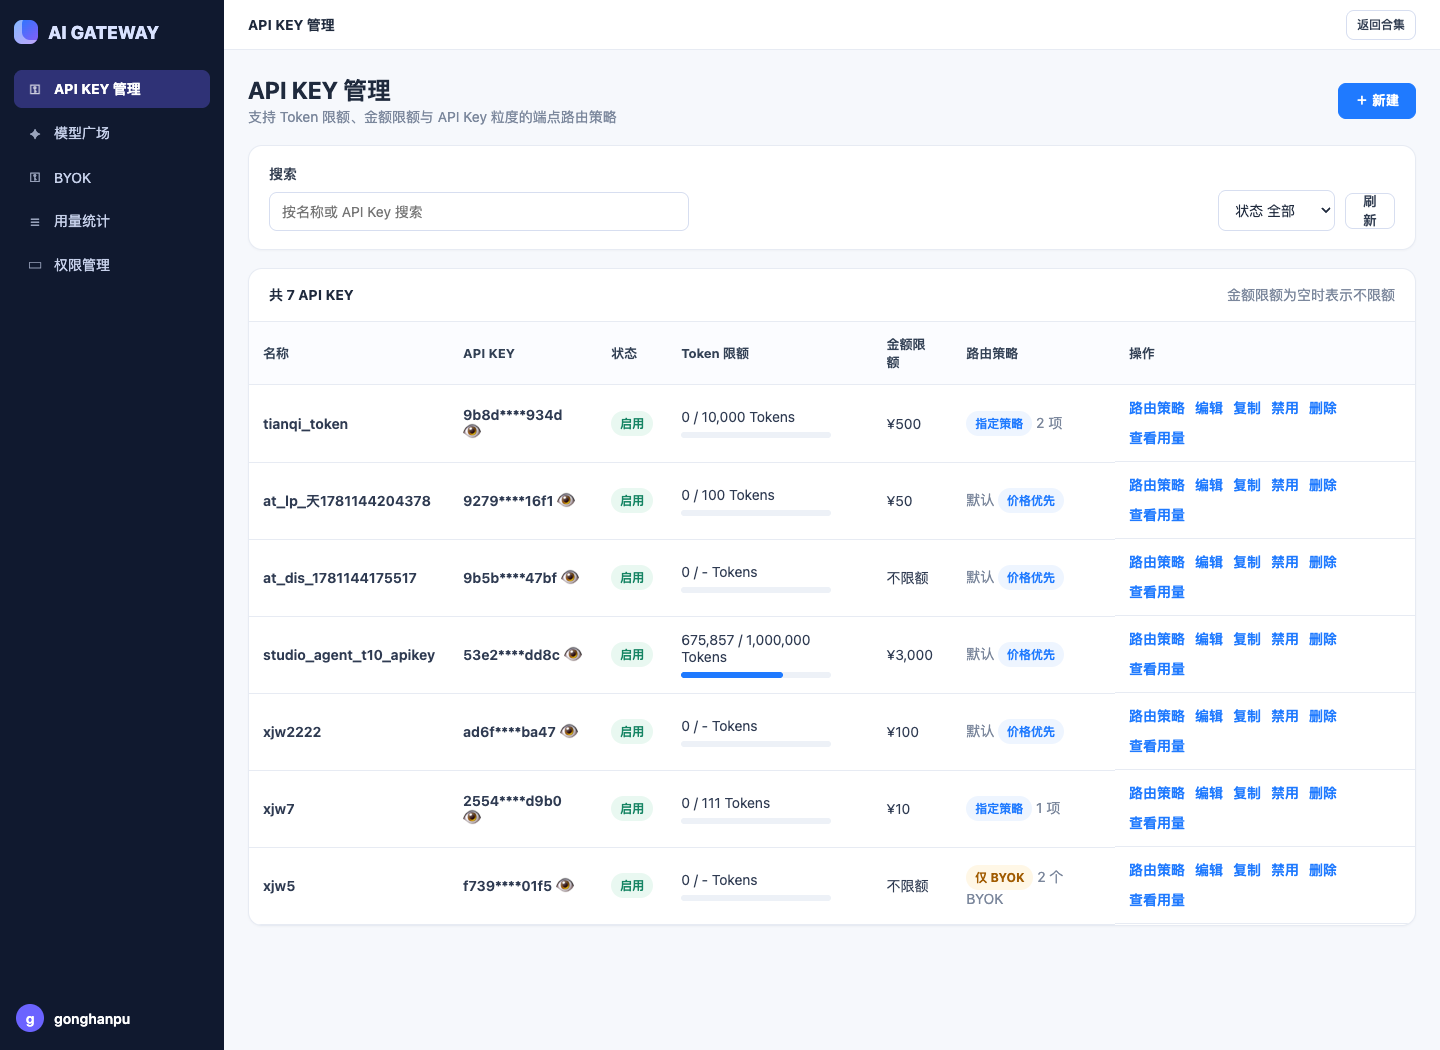Go to 模型广场 menu item
The height and width of the screenshot is (1050, 1440).
pyautogui.click(x=112, y=133)
